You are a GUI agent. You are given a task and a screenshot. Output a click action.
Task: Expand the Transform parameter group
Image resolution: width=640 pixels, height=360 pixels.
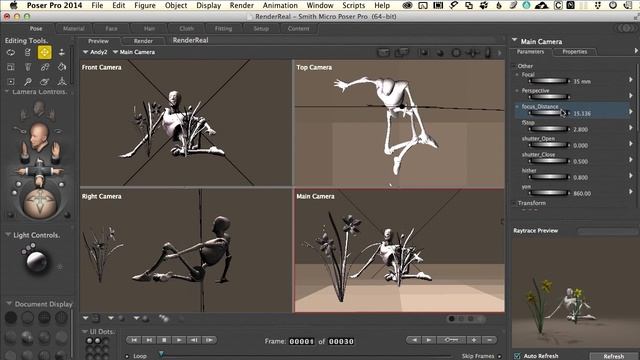515,203
